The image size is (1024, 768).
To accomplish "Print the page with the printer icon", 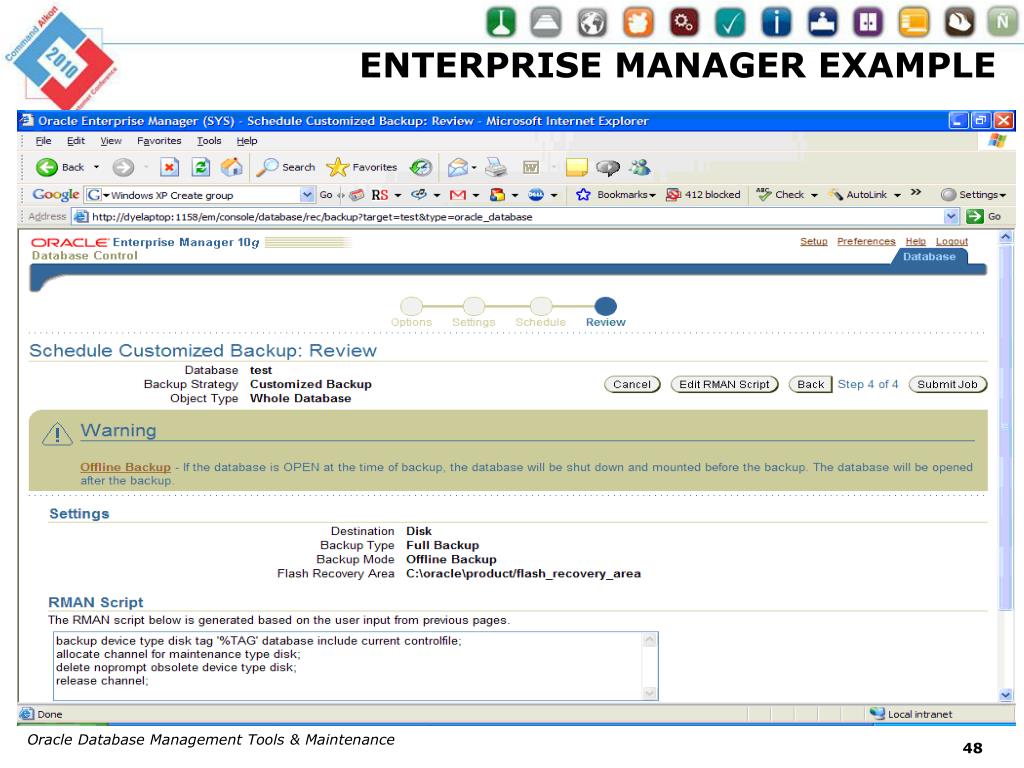I will point(496,167).
